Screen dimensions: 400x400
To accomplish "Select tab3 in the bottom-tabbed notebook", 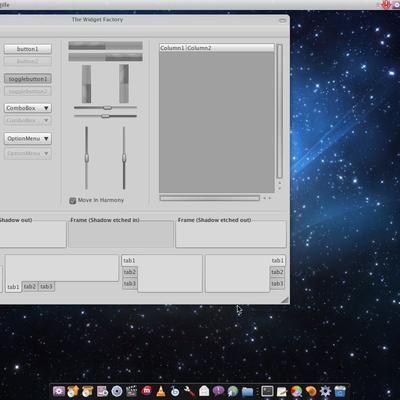I will tap(46, 286).
